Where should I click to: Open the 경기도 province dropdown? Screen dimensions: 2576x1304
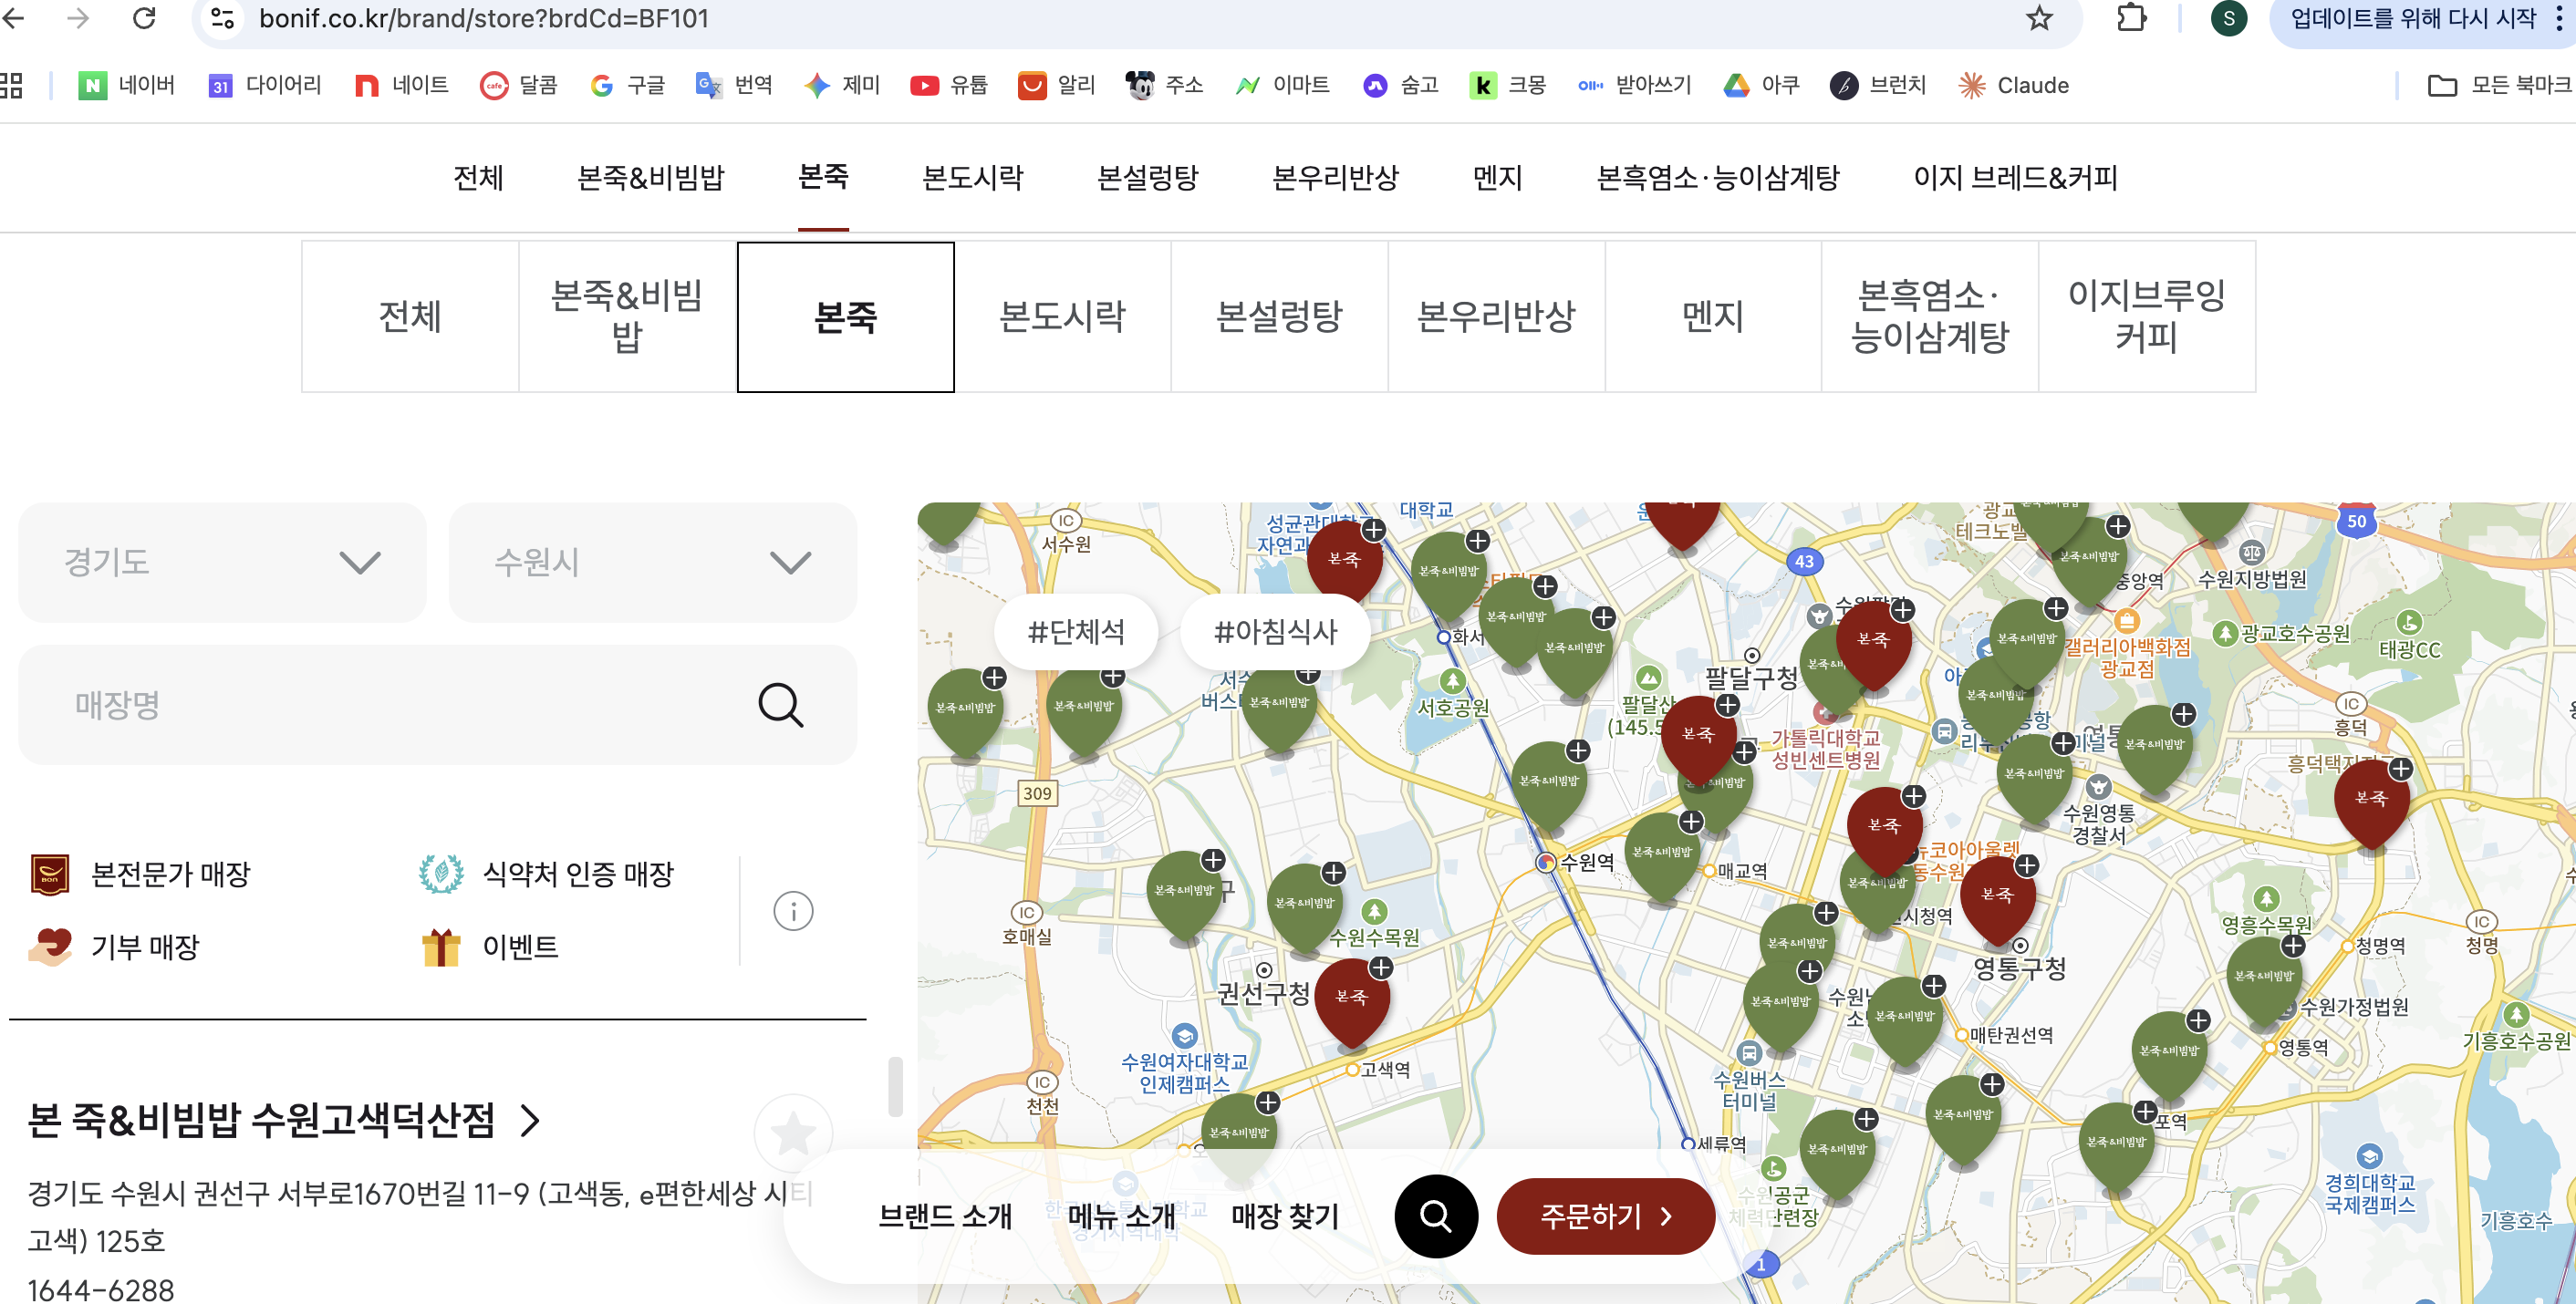[222, 562]
